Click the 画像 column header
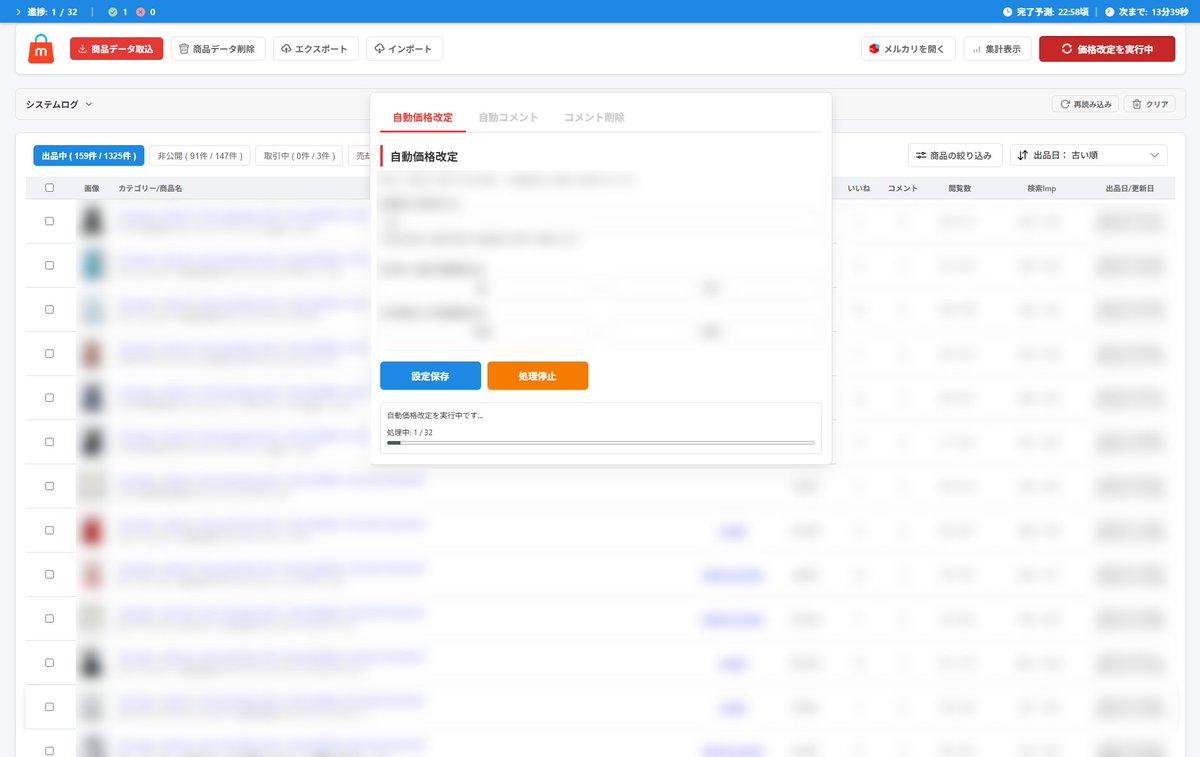This screenshot has width=1200, height=757. [x=92, y=188]
